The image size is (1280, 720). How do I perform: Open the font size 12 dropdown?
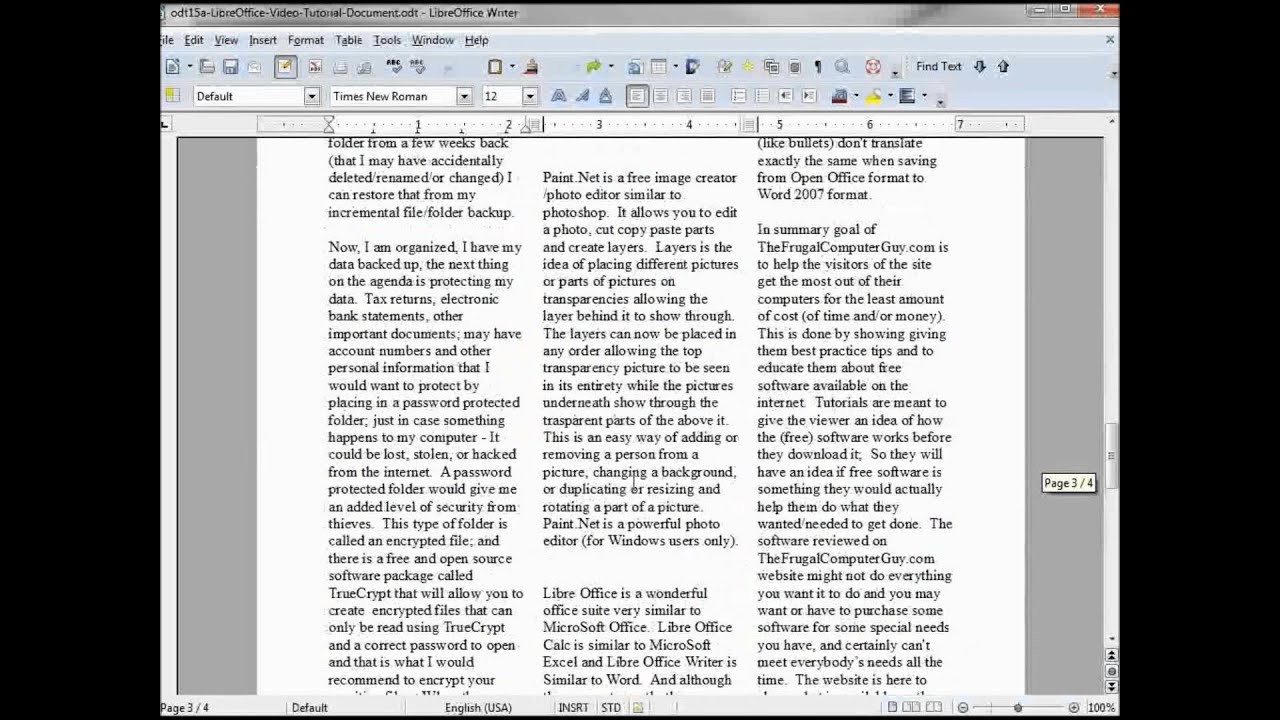click(x=529, y=96)
